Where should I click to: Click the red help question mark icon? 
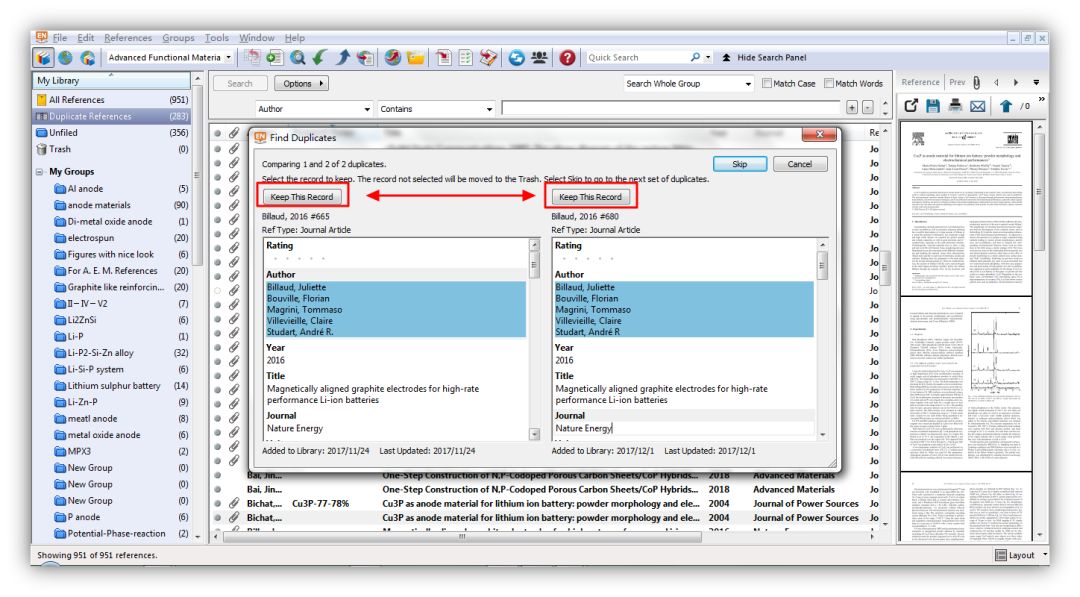tap(567, 58)
